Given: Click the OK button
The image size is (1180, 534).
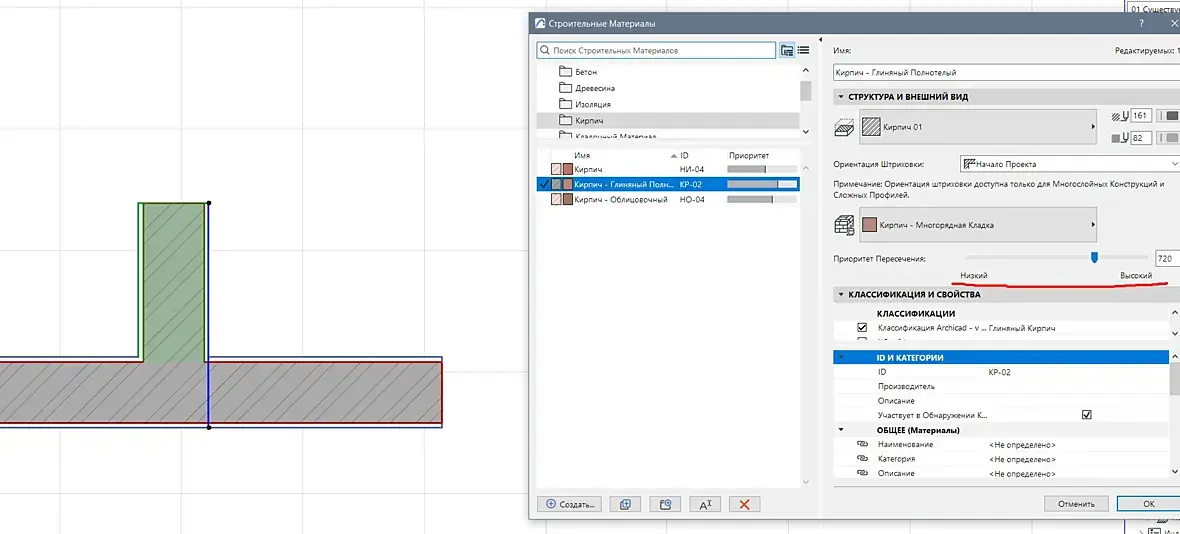Looking at the screenshot, I should [x=1148, y=504].
